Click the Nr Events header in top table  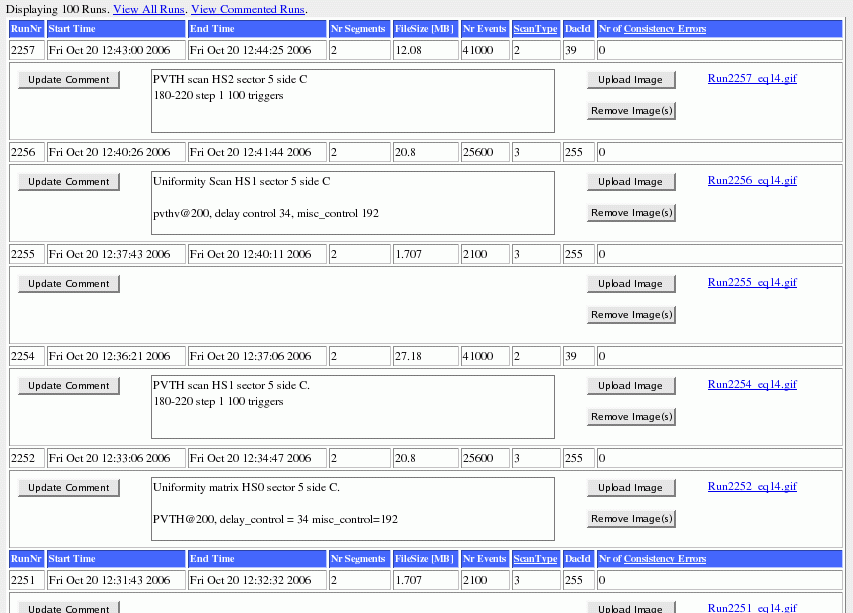point(485,29)
